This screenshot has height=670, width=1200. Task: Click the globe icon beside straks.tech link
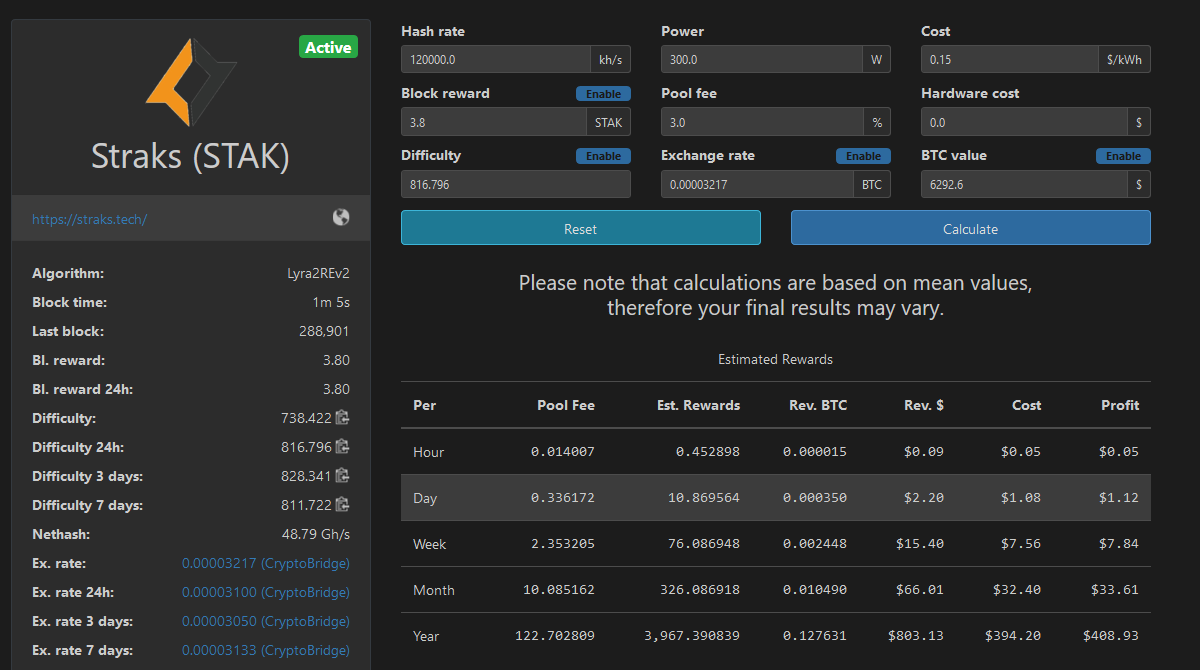point(341,217)
